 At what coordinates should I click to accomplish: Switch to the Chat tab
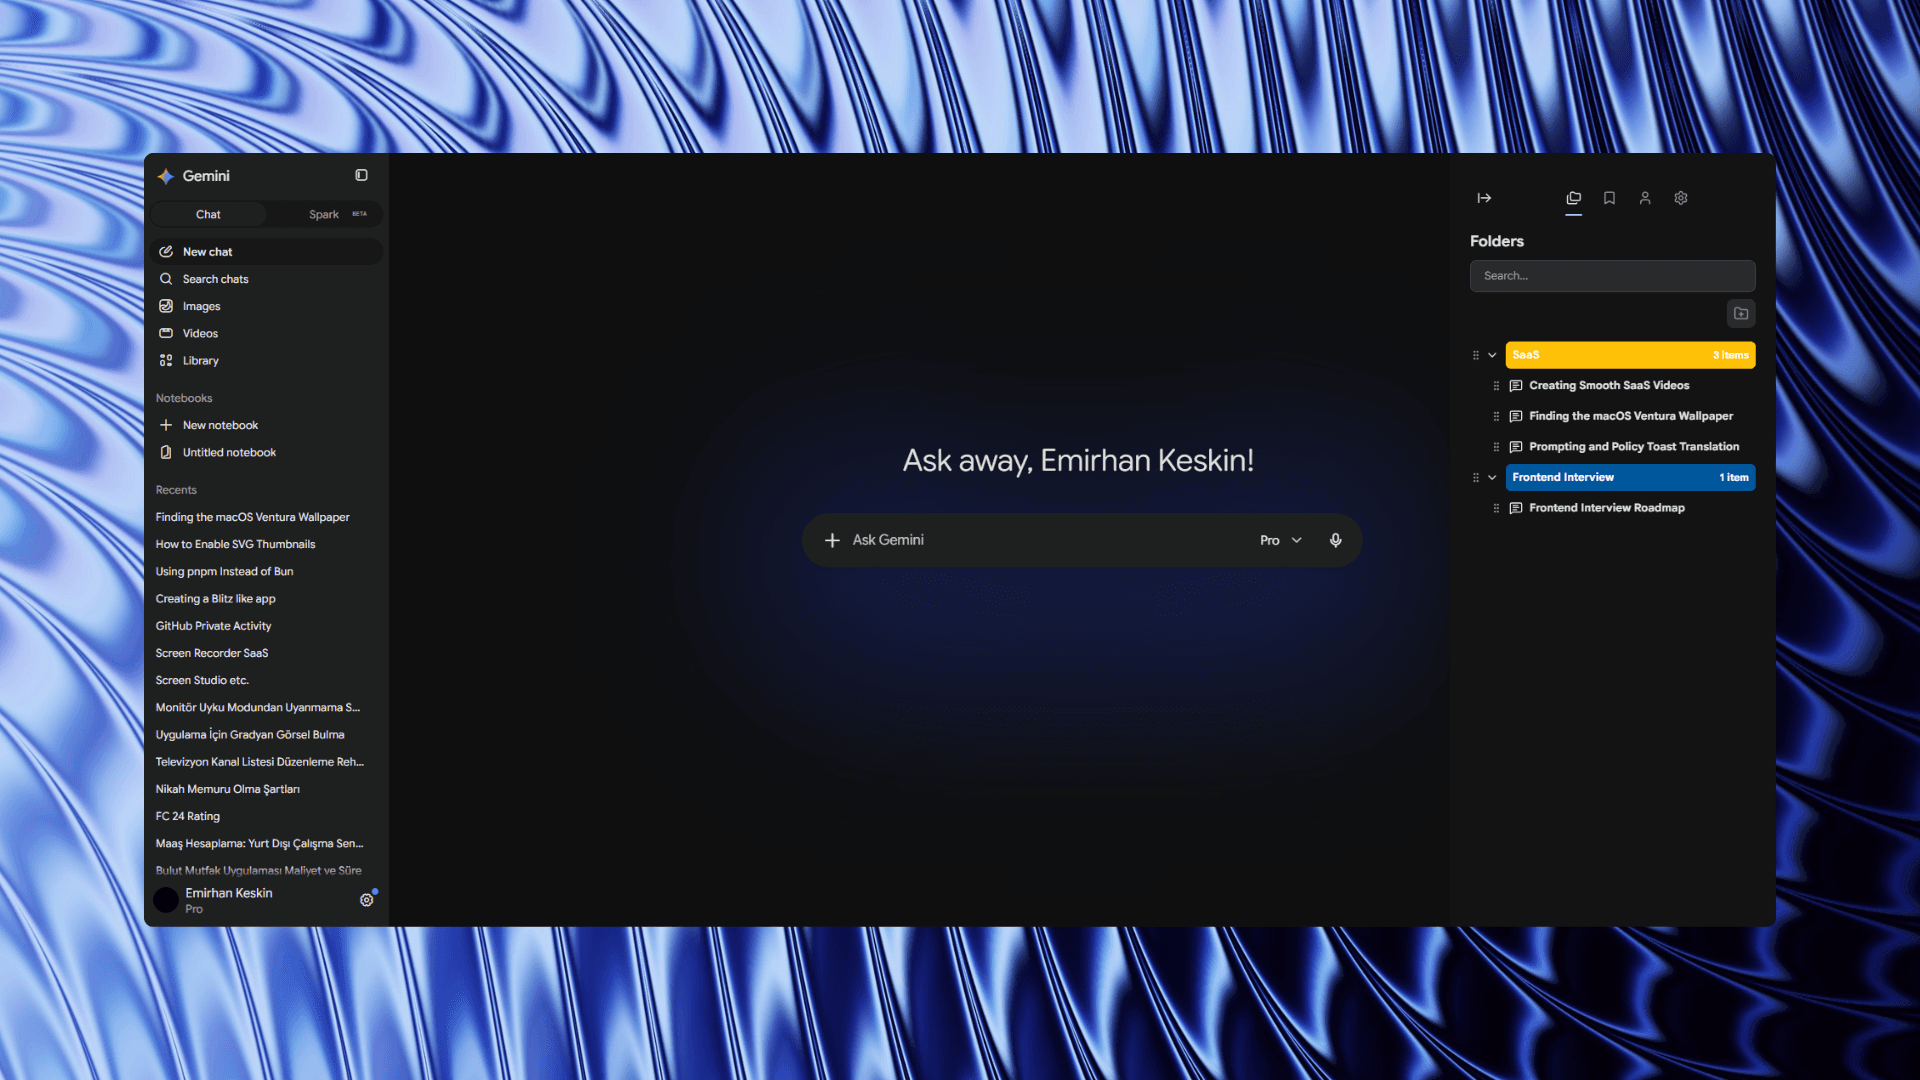(x=208, y=214)
